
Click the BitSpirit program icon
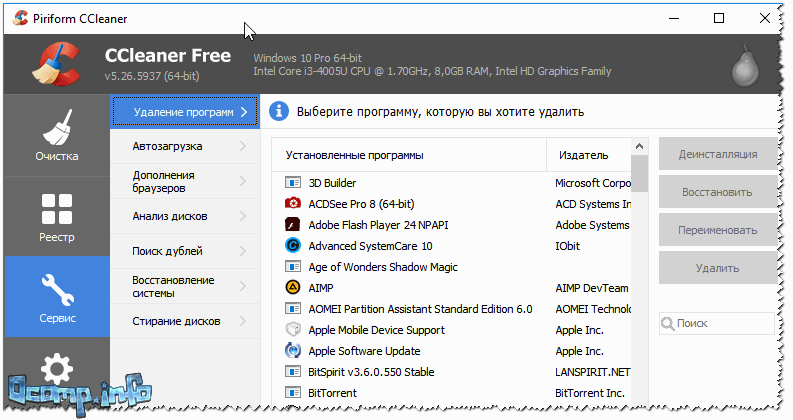point(293,371)
